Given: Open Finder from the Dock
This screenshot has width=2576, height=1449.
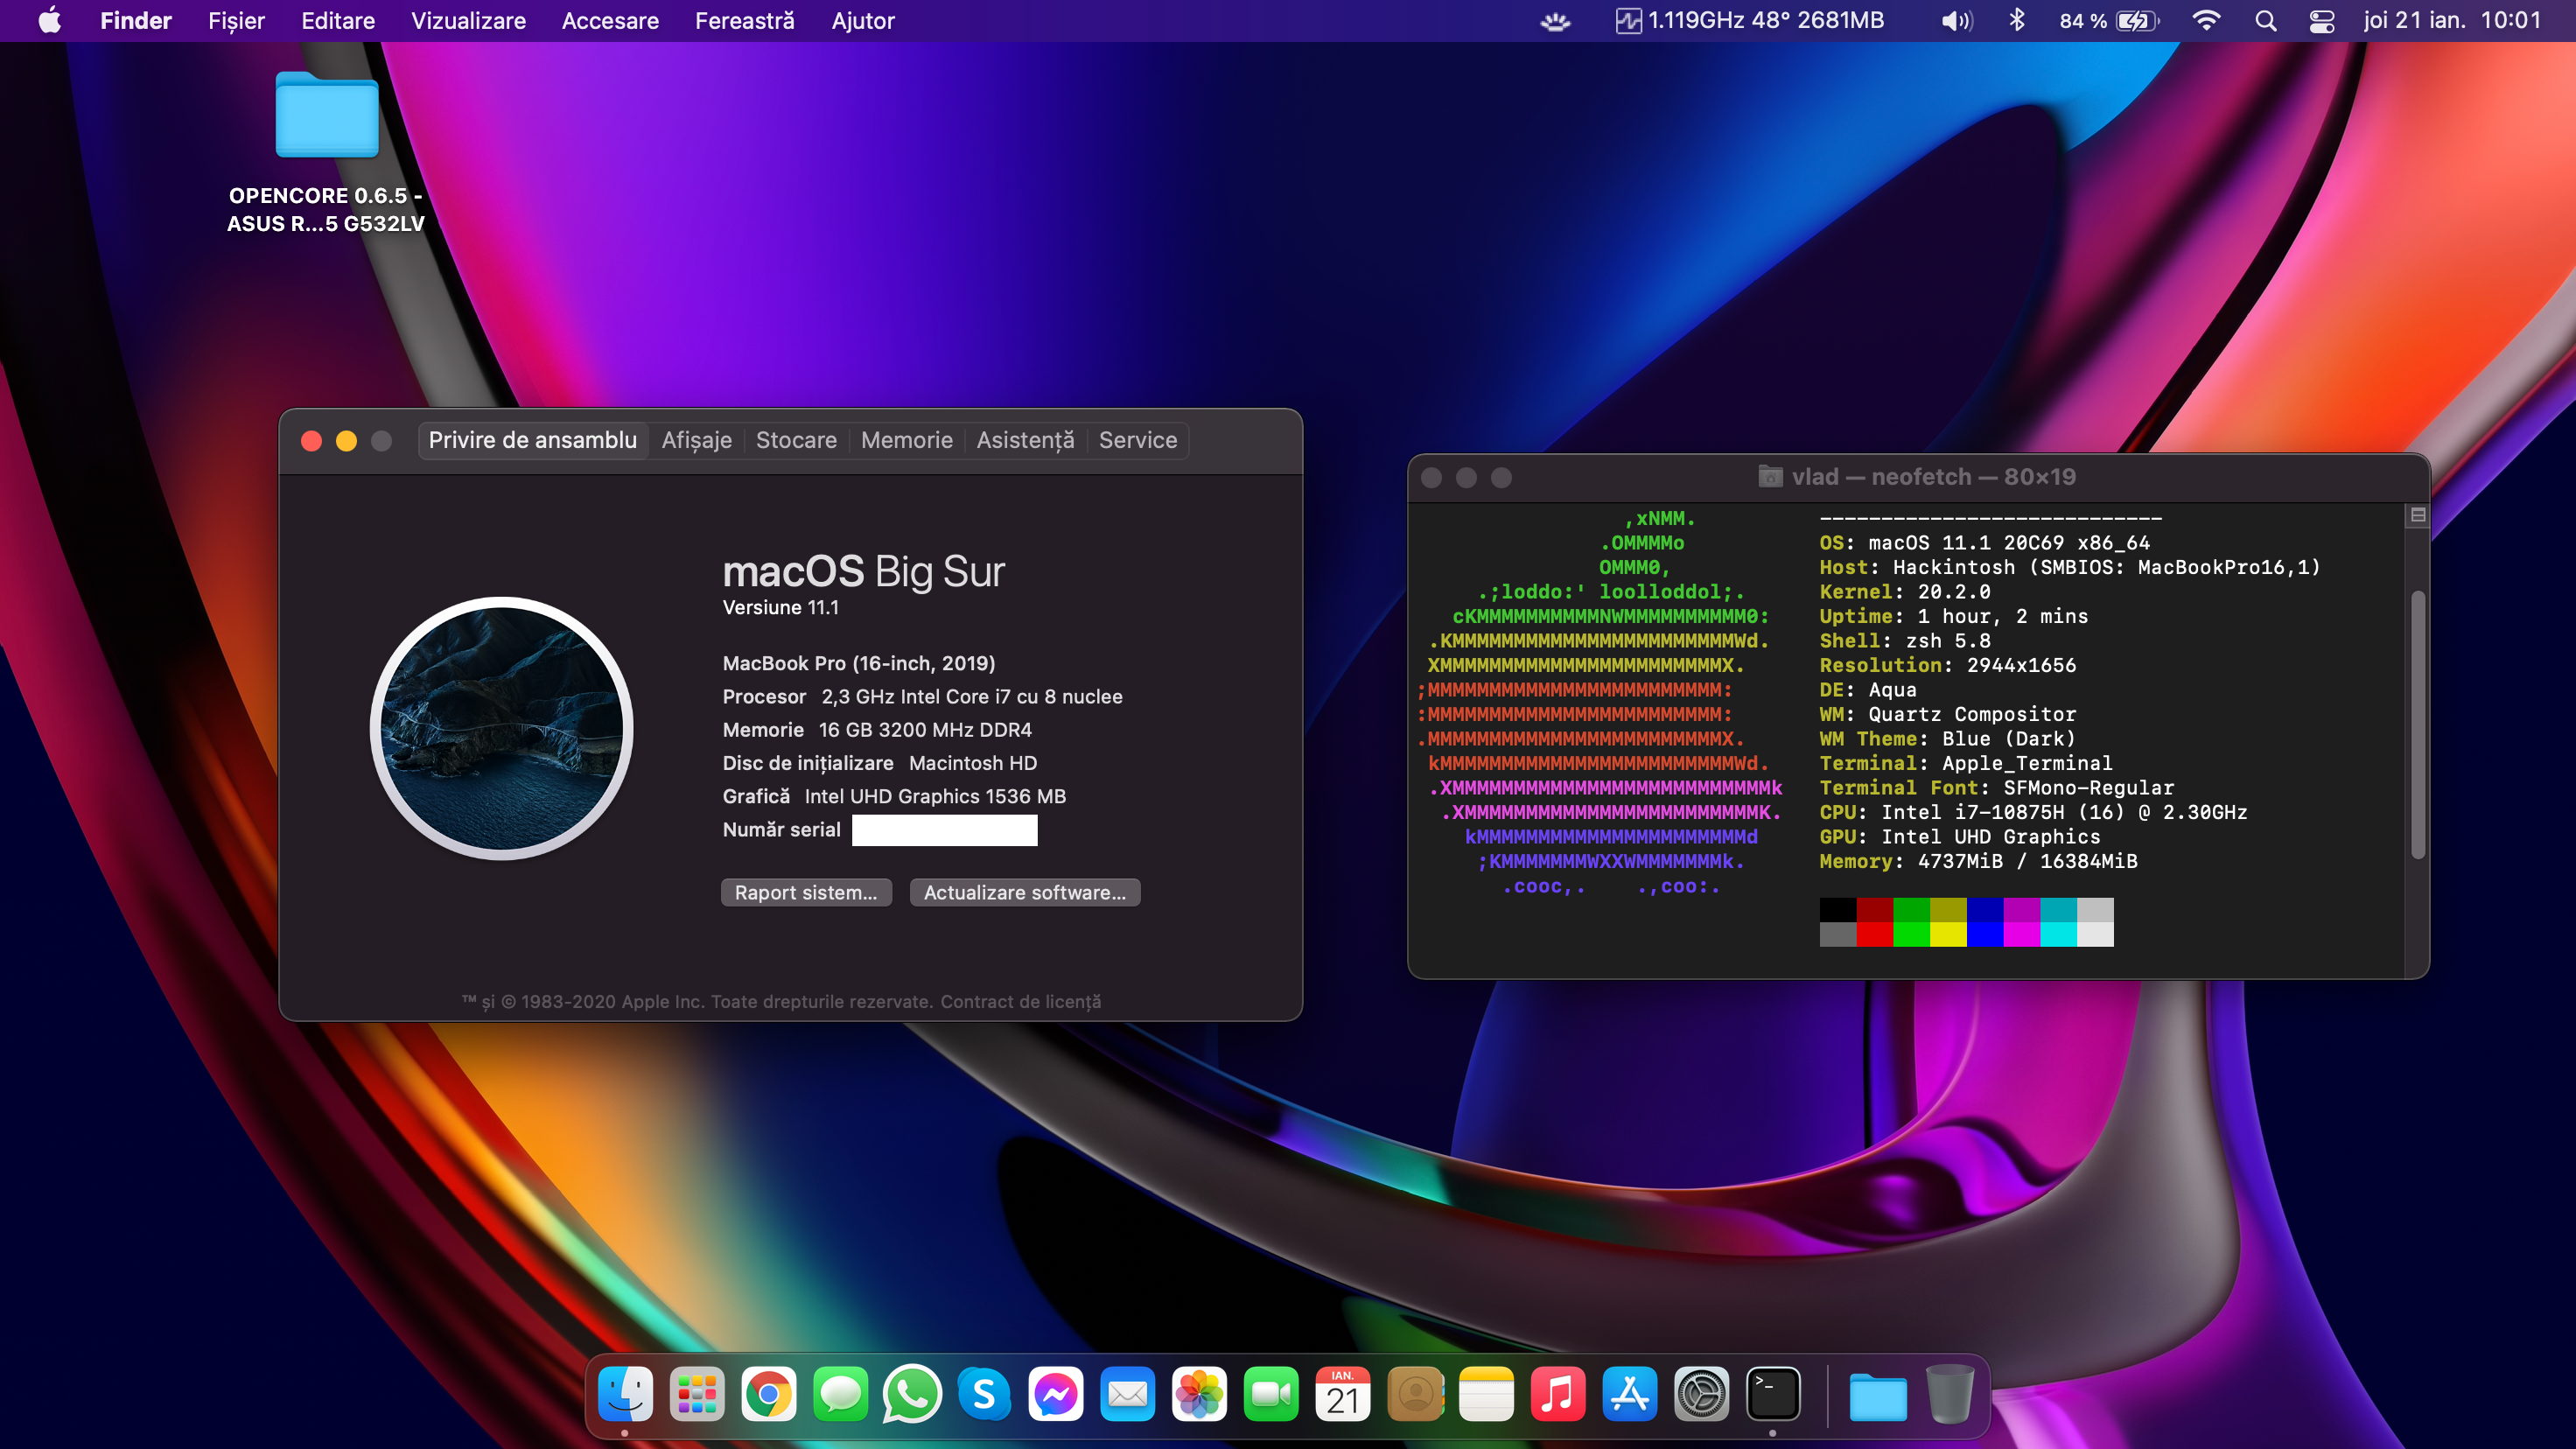Looking at the screenshot, I should coord(625,1393).
